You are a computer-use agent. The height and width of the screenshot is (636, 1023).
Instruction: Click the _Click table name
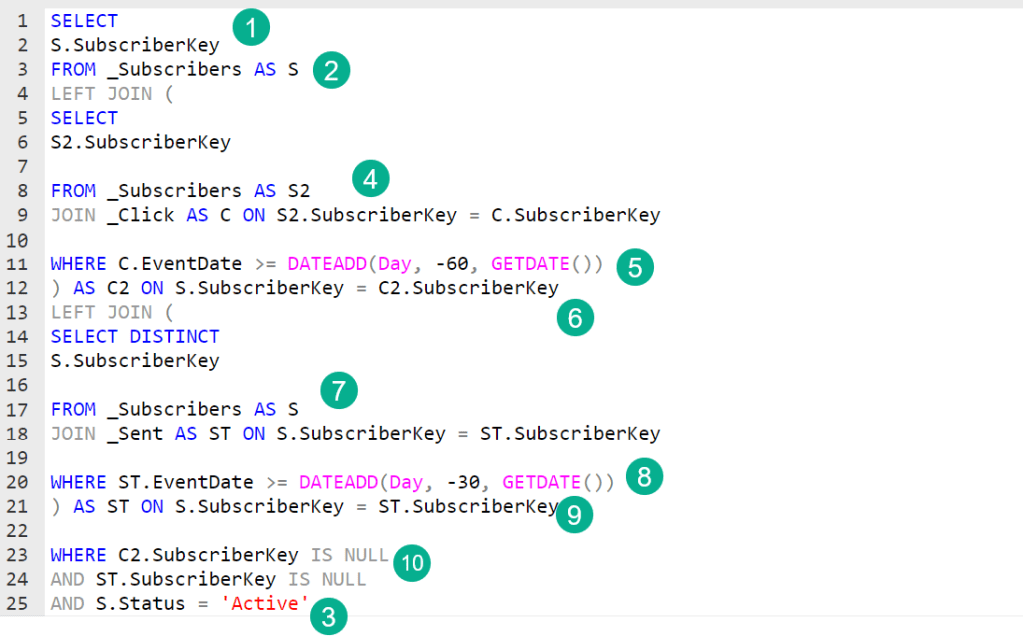pos(140,215)
